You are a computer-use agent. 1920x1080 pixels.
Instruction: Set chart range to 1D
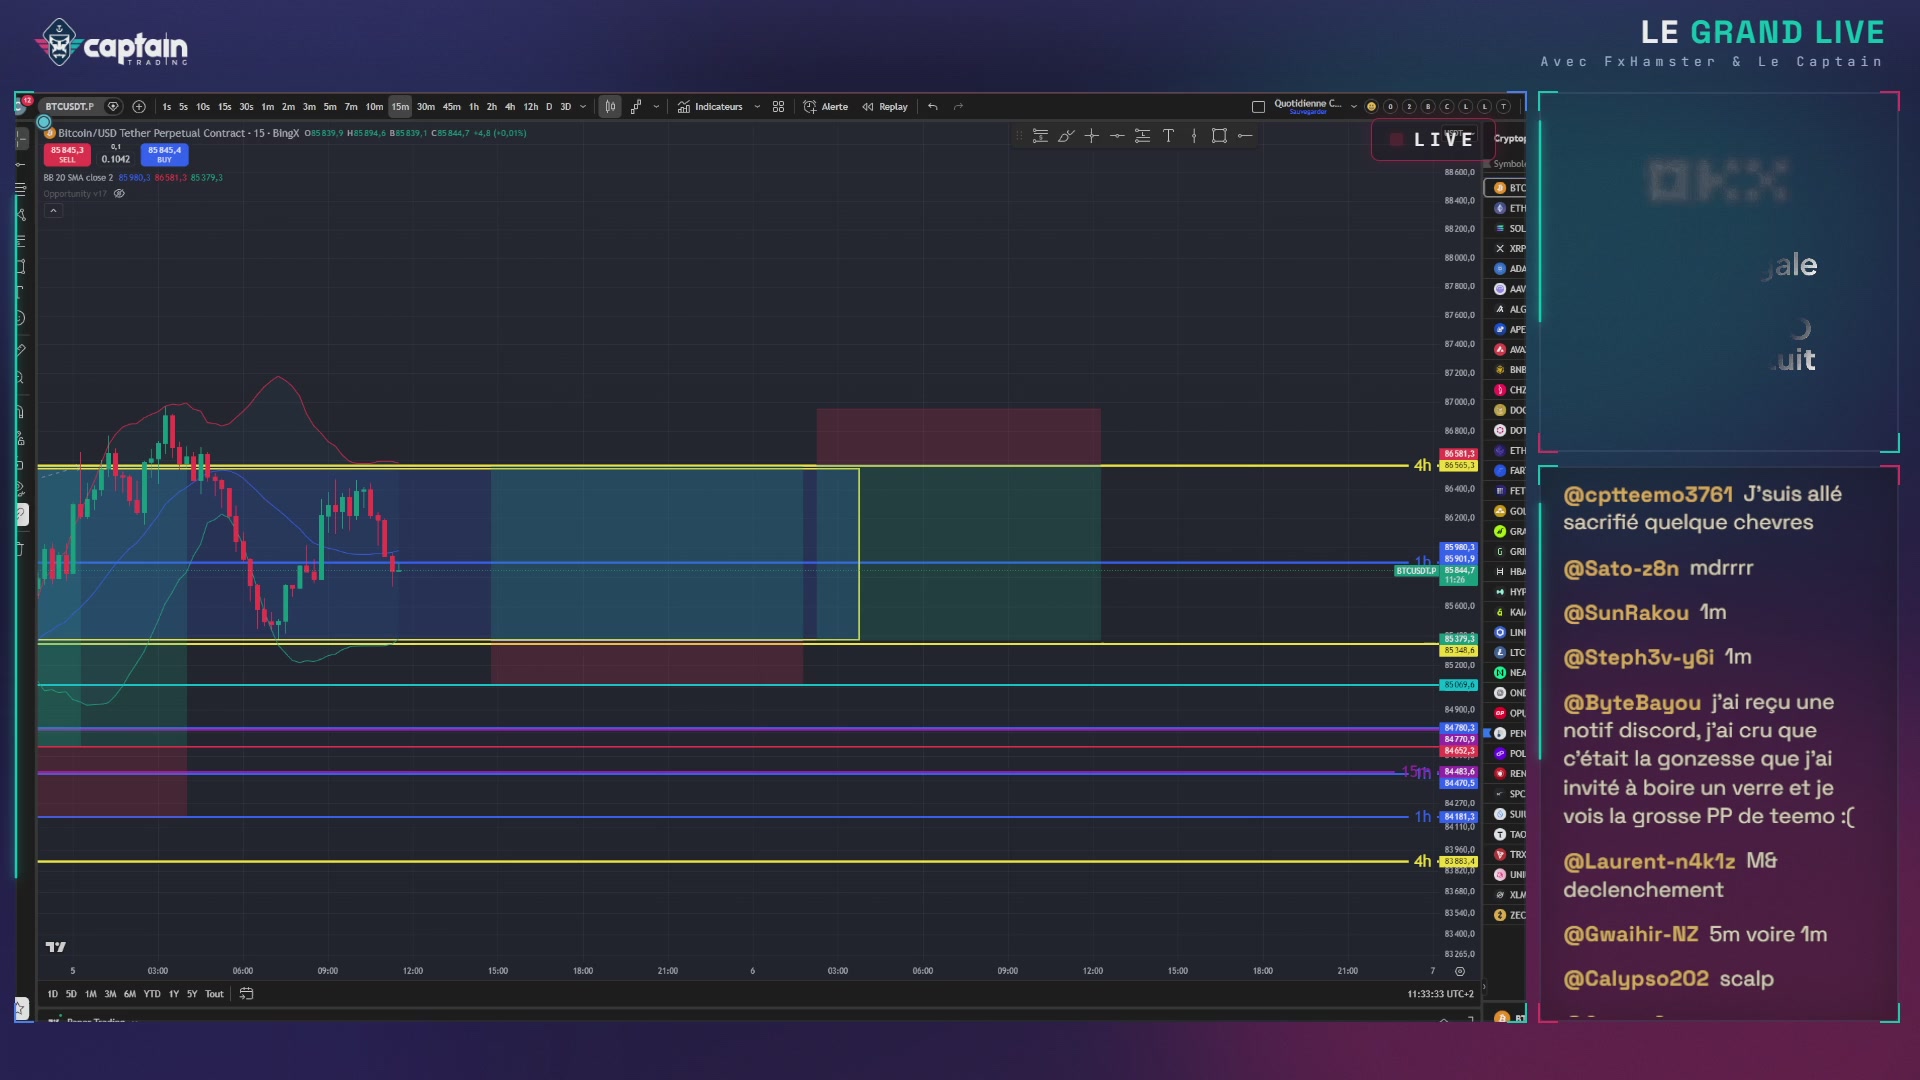(52, 994)
